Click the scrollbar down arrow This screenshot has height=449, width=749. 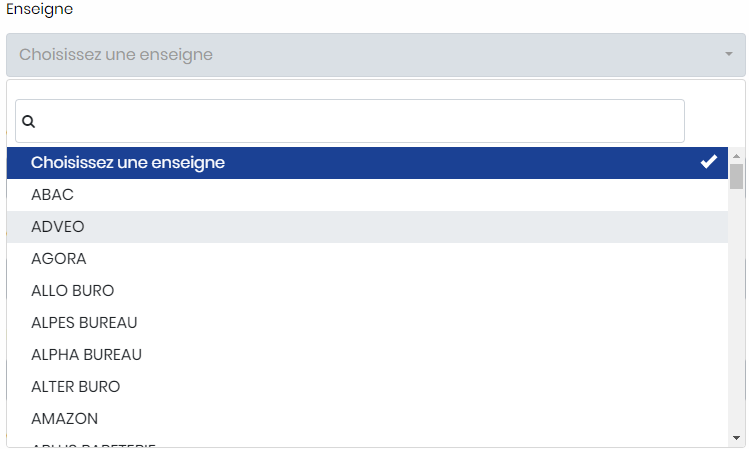tap(736, 438)
